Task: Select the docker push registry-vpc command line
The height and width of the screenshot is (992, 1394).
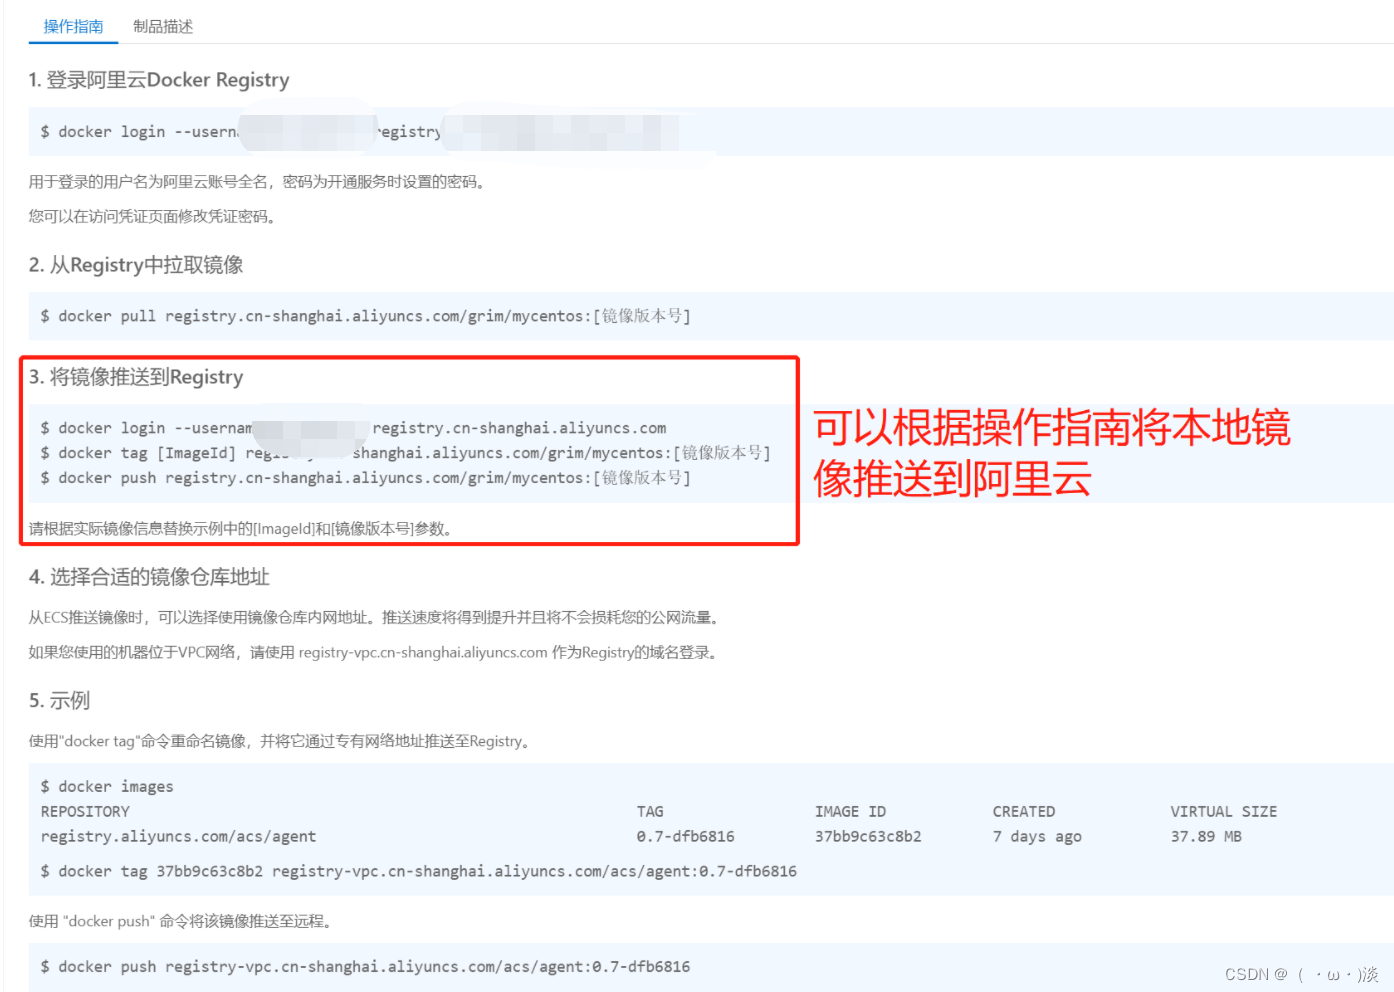Action: (x=365, y=967)
